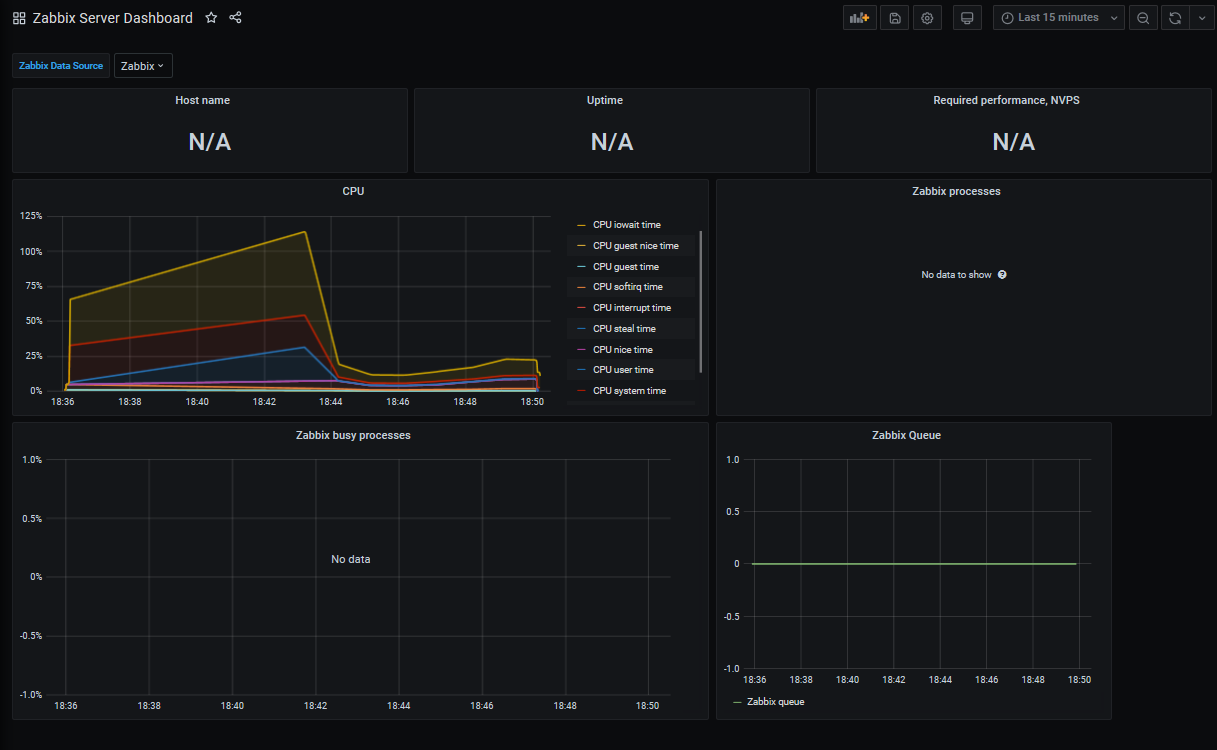Open the Uptime panel title
Screen dimensions: 1217x750
point(605,100)
